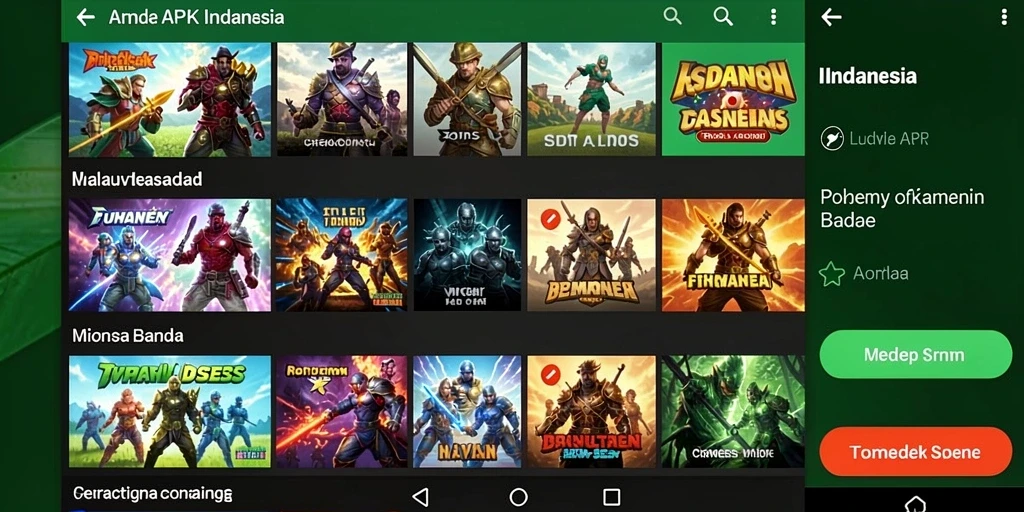Image resolution: width=1024 pixels, height=512 pixels.
Task: Tap the second search magnifier icon
Action: point(723,17)
